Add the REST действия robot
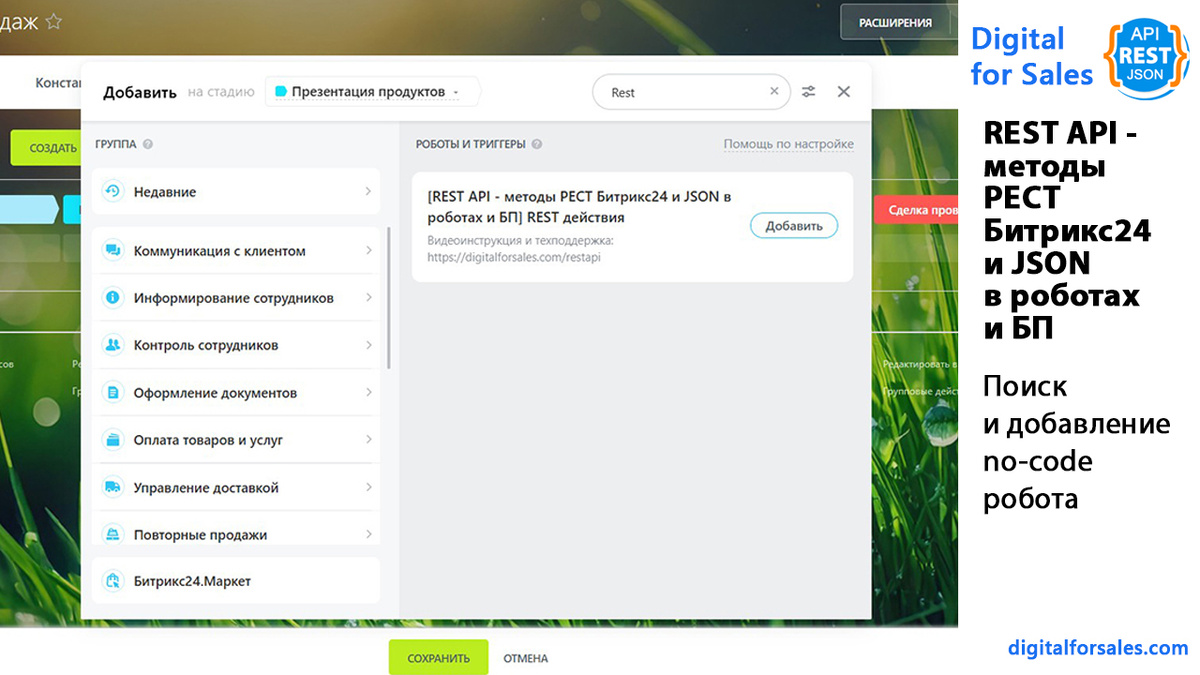Image resolution: width=1200 pixels, height=675 pixels. (x=793, y=226)
